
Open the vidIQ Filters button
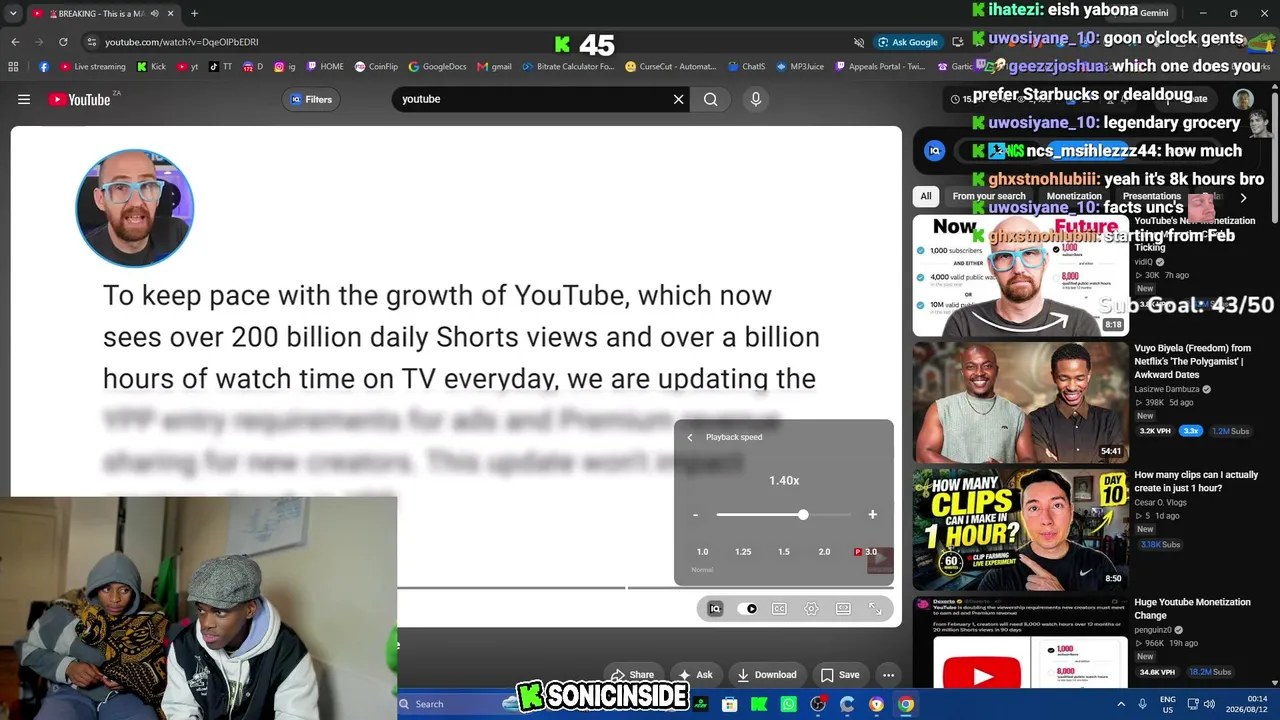click(x=311, y=99)
